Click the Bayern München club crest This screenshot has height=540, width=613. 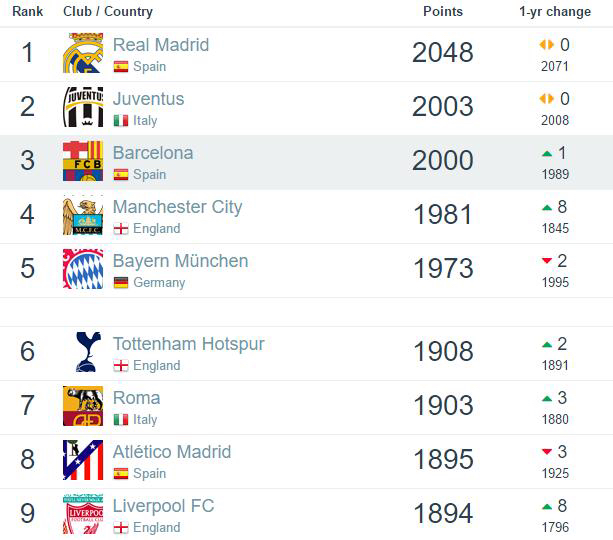tap(83, 269)
